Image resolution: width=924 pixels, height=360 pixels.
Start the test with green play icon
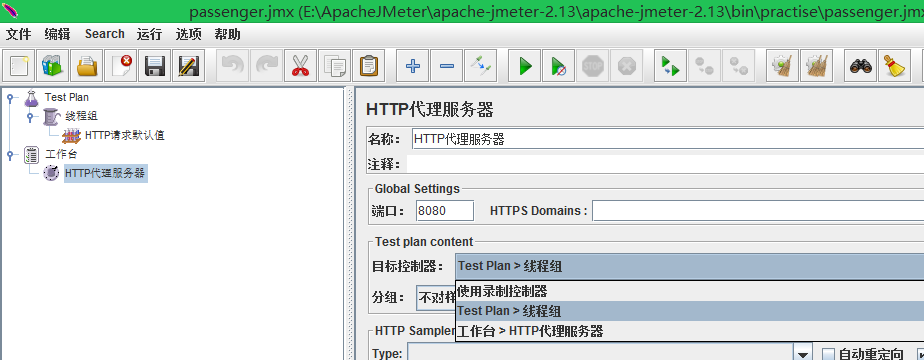pyautogui.click(x=524, y=65)
